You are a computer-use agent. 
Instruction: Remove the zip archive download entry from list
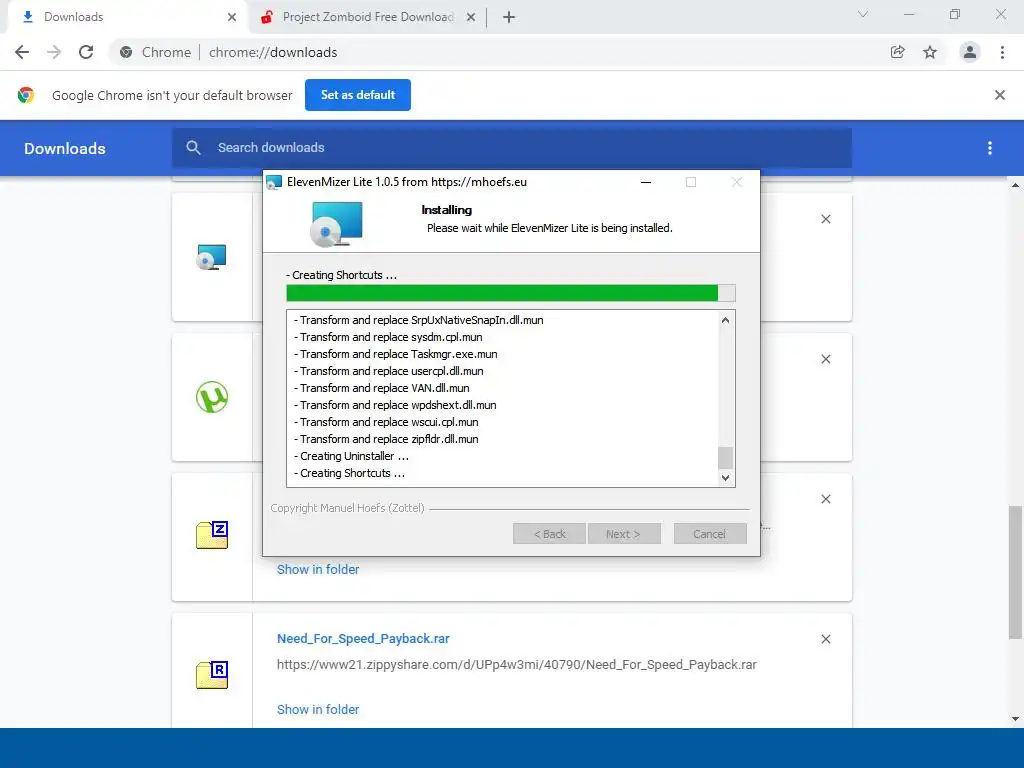(826, 499)
